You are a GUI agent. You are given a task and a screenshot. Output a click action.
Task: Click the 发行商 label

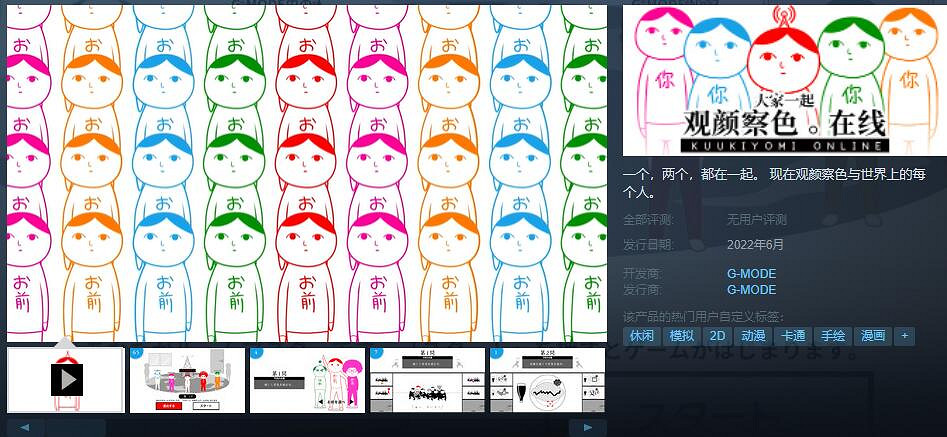(x=643, y=290)
